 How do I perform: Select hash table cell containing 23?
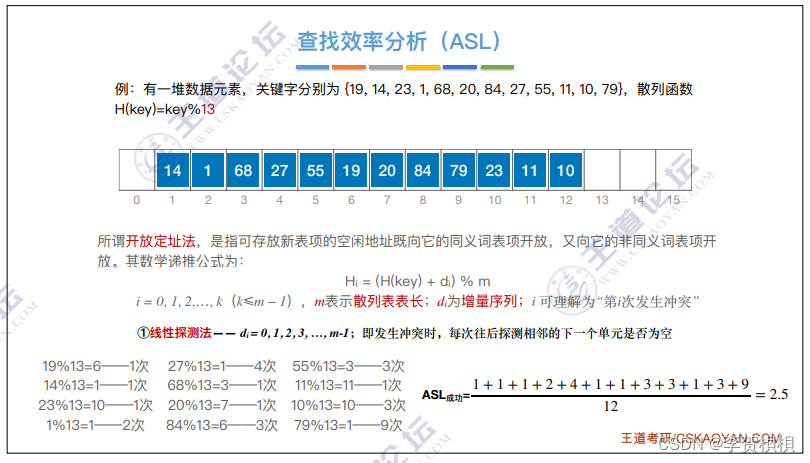pyautogui.click(x=494, y=170)
